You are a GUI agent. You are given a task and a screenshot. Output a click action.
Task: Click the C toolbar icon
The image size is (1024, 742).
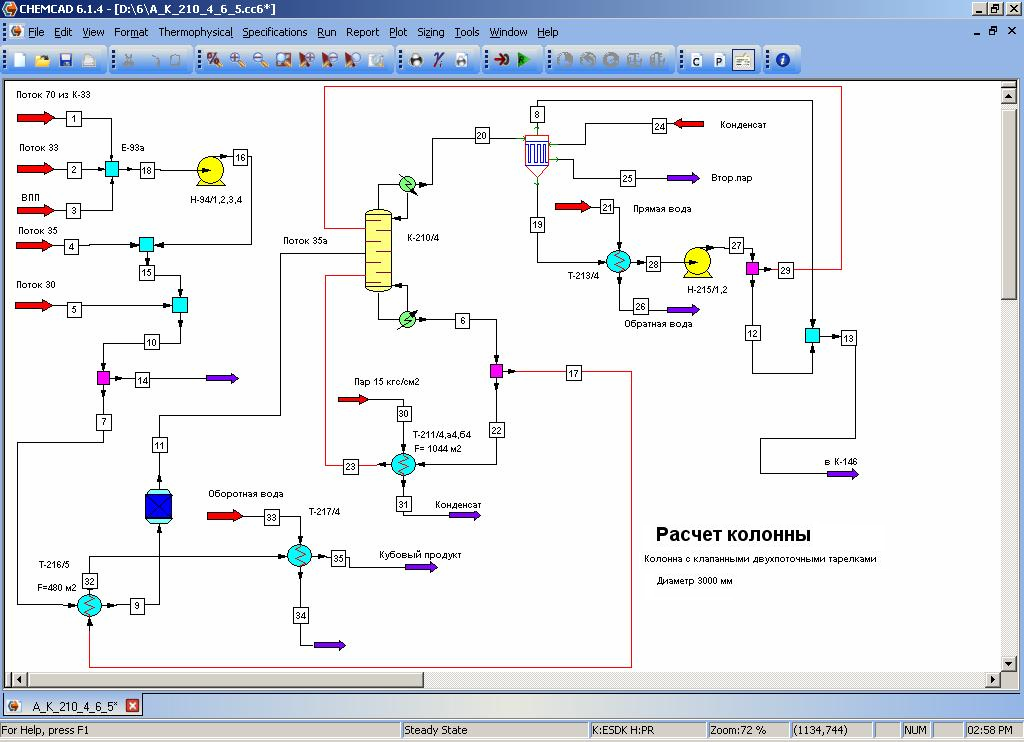[x=696, y=61]
